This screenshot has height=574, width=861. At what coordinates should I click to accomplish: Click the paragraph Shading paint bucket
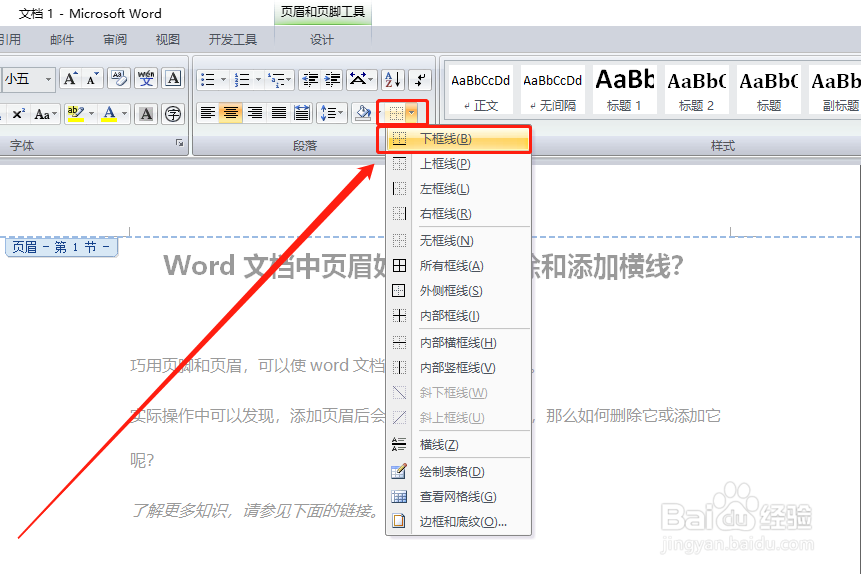[363, 114]
